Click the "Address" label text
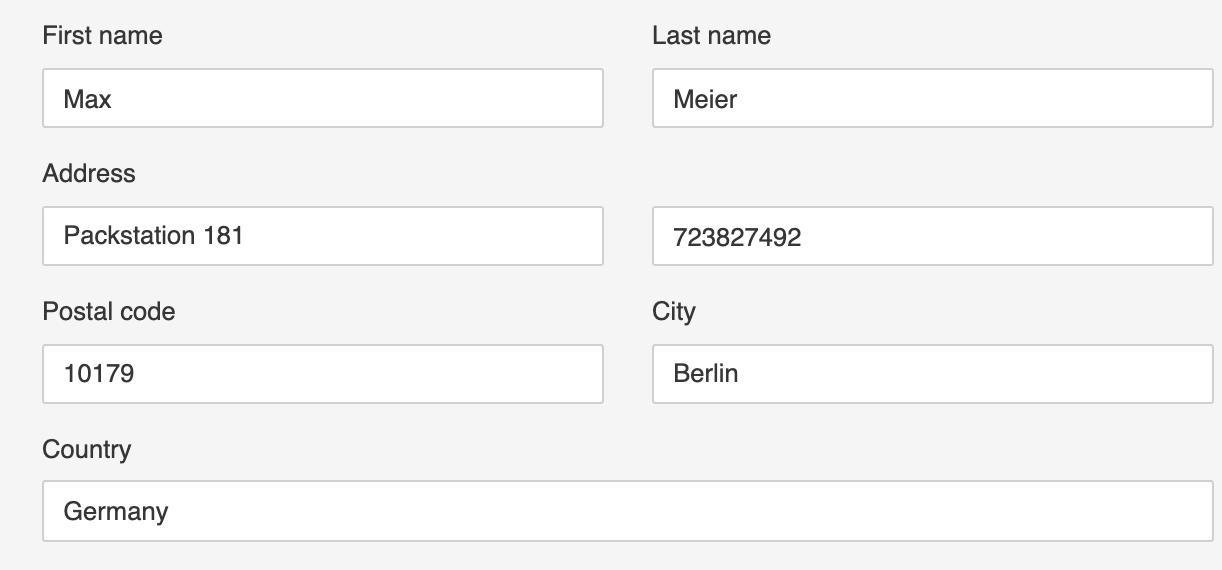Image resolution: width=1222 pixels, height=570 pixels. click(89, 174)
